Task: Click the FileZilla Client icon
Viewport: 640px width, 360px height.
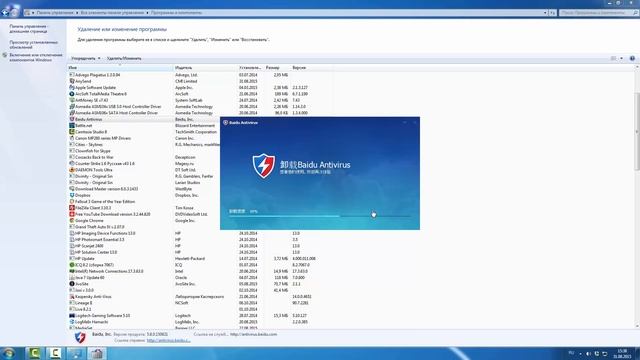Action: coord(72,208)
